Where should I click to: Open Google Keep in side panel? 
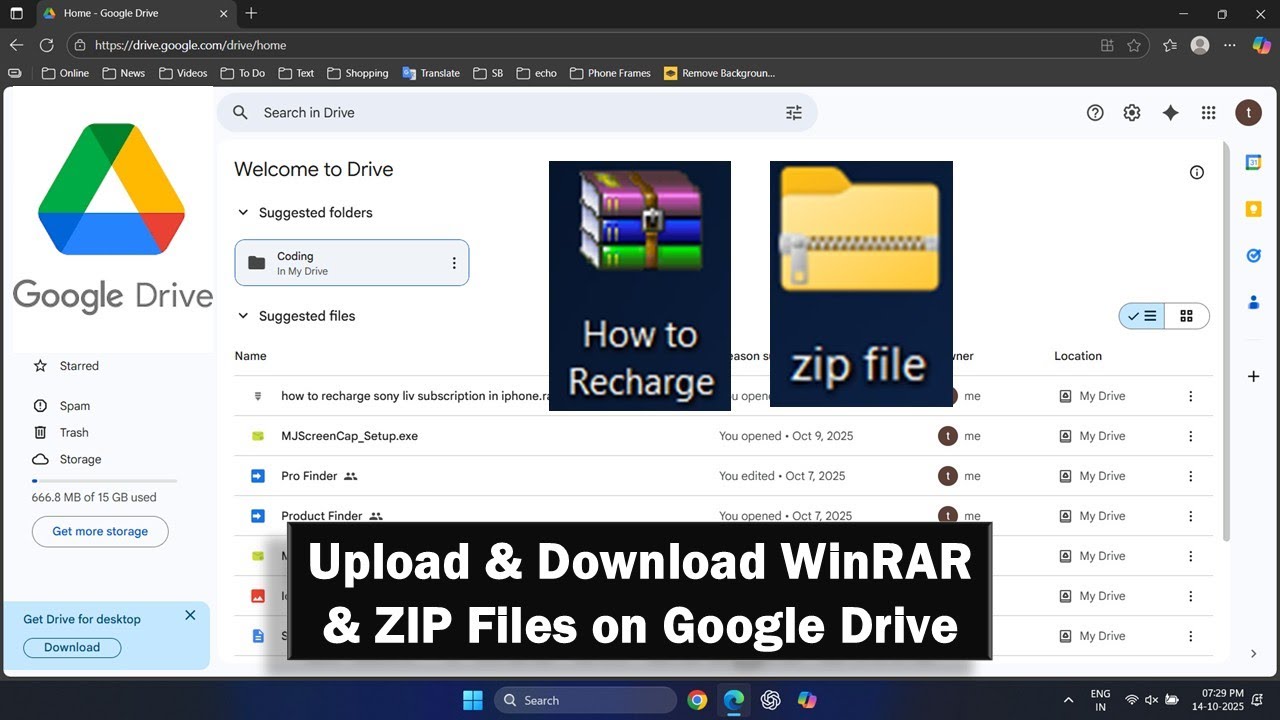(x=1253, y=209)
